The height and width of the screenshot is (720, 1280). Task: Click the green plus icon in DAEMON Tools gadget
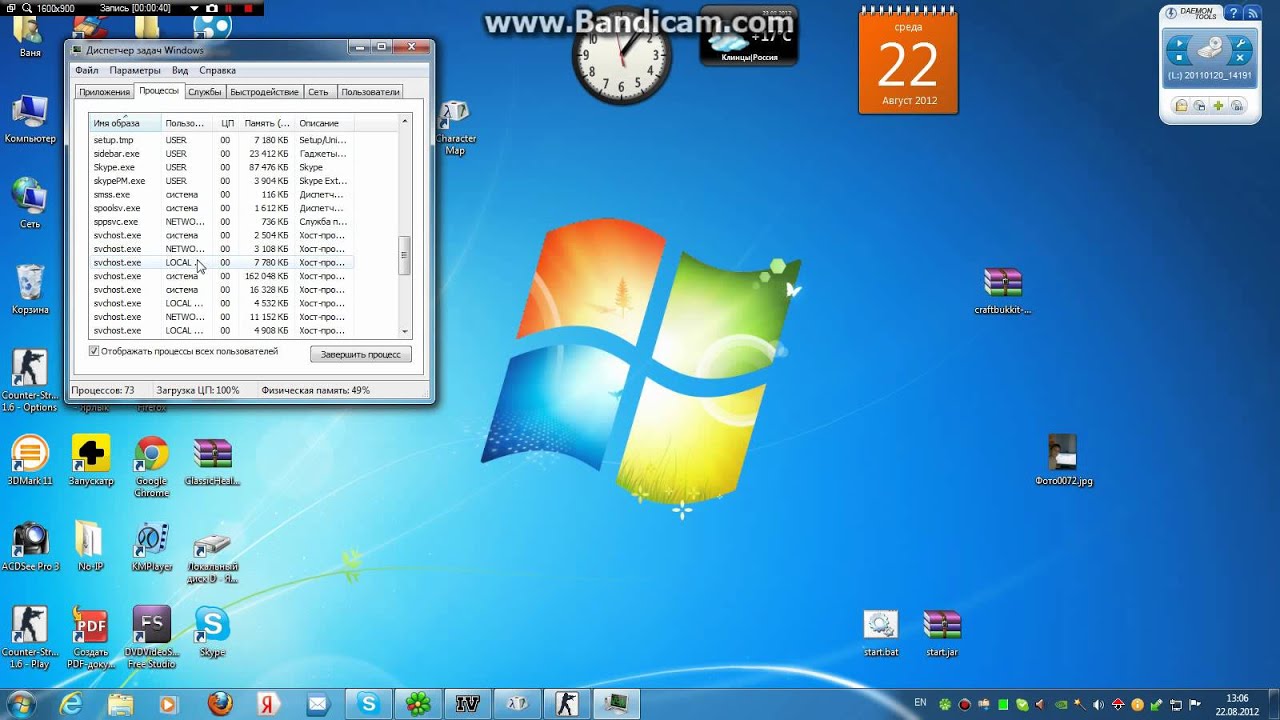(1218, 105)
